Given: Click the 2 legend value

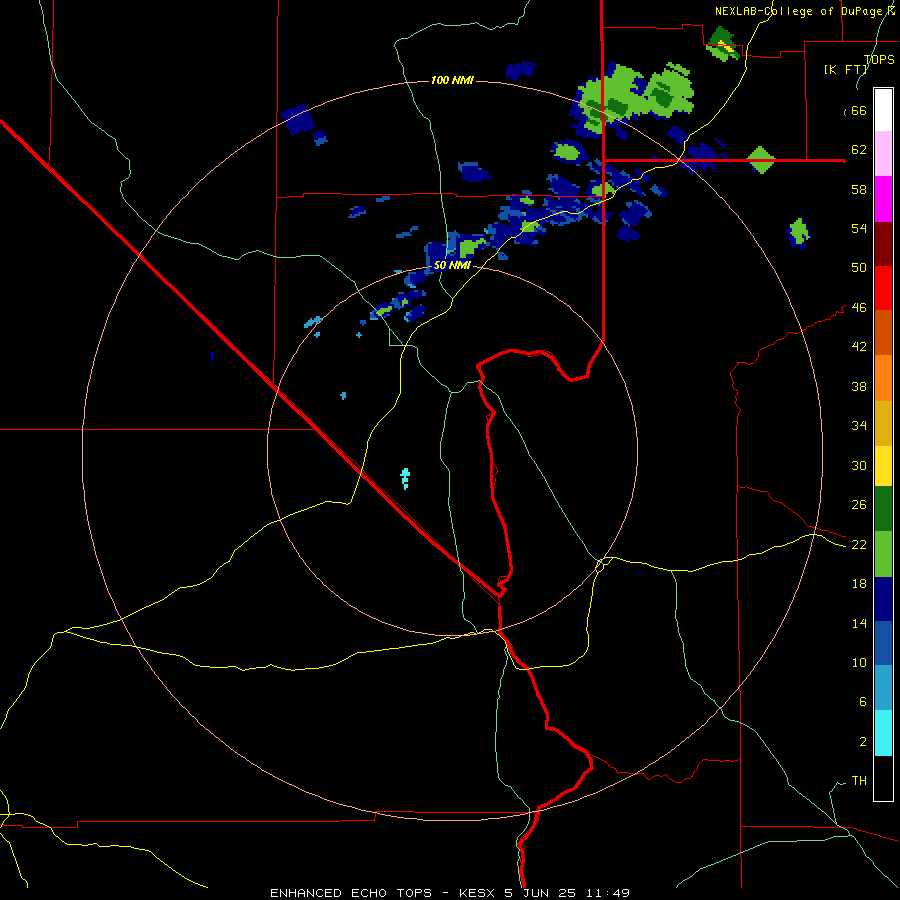Looking at the screenshot, I should [863, 742].
